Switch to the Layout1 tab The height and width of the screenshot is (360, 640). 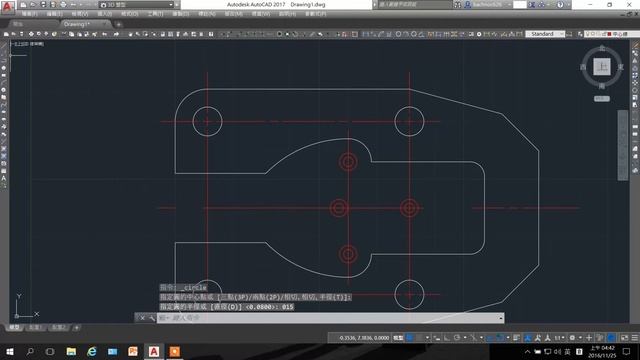coord(35,327)
